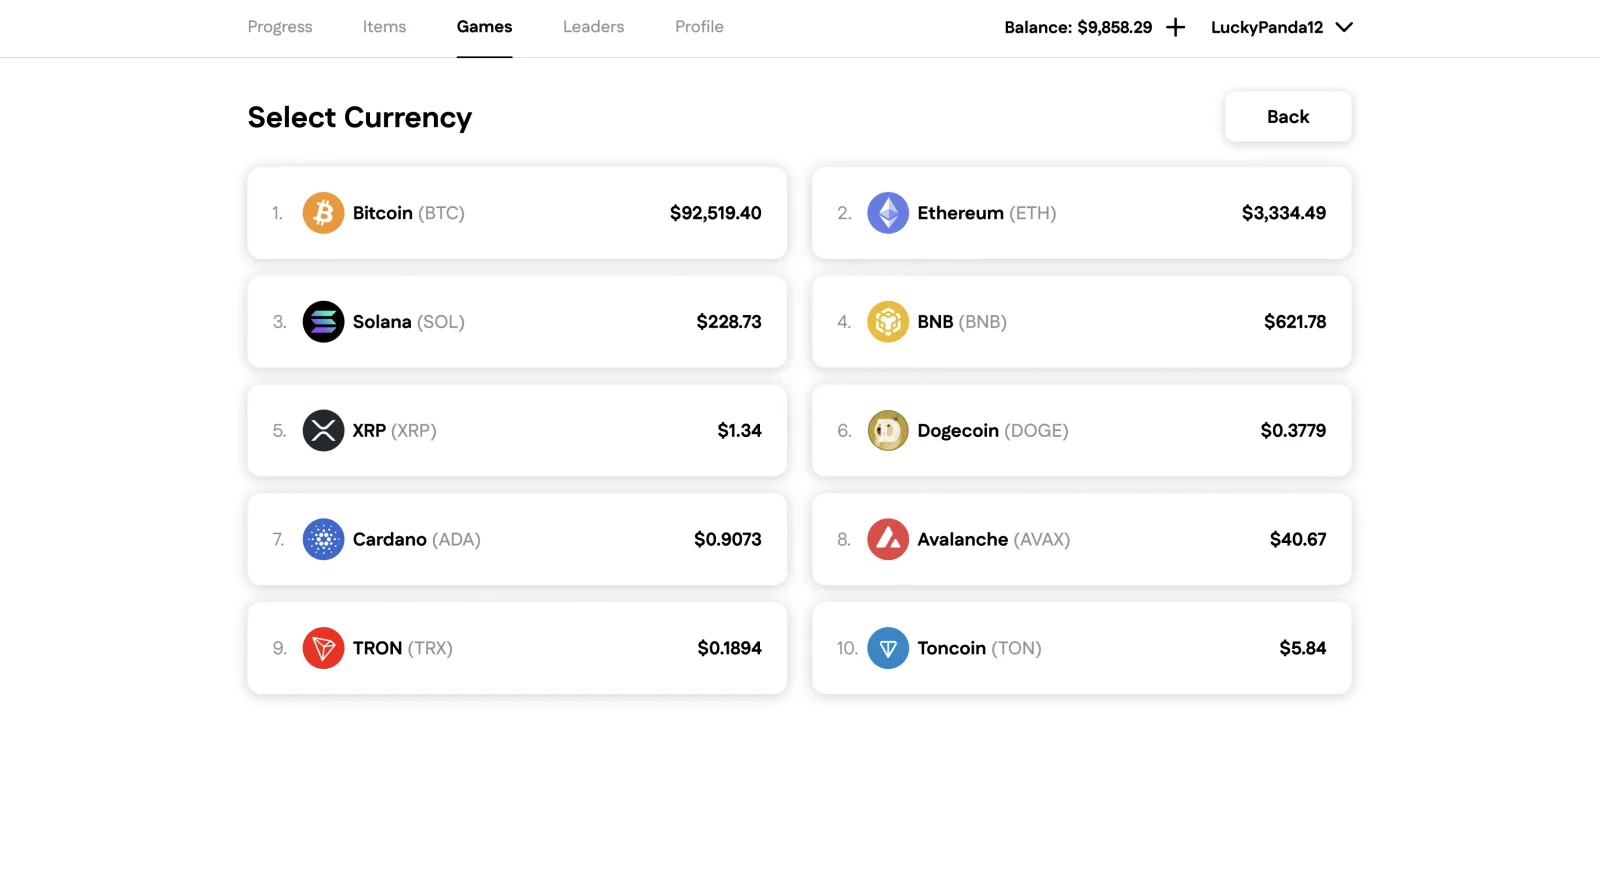The image size is (1600, 876).
Task: Click the XRP logo icon
Action: tap(323, 431)
